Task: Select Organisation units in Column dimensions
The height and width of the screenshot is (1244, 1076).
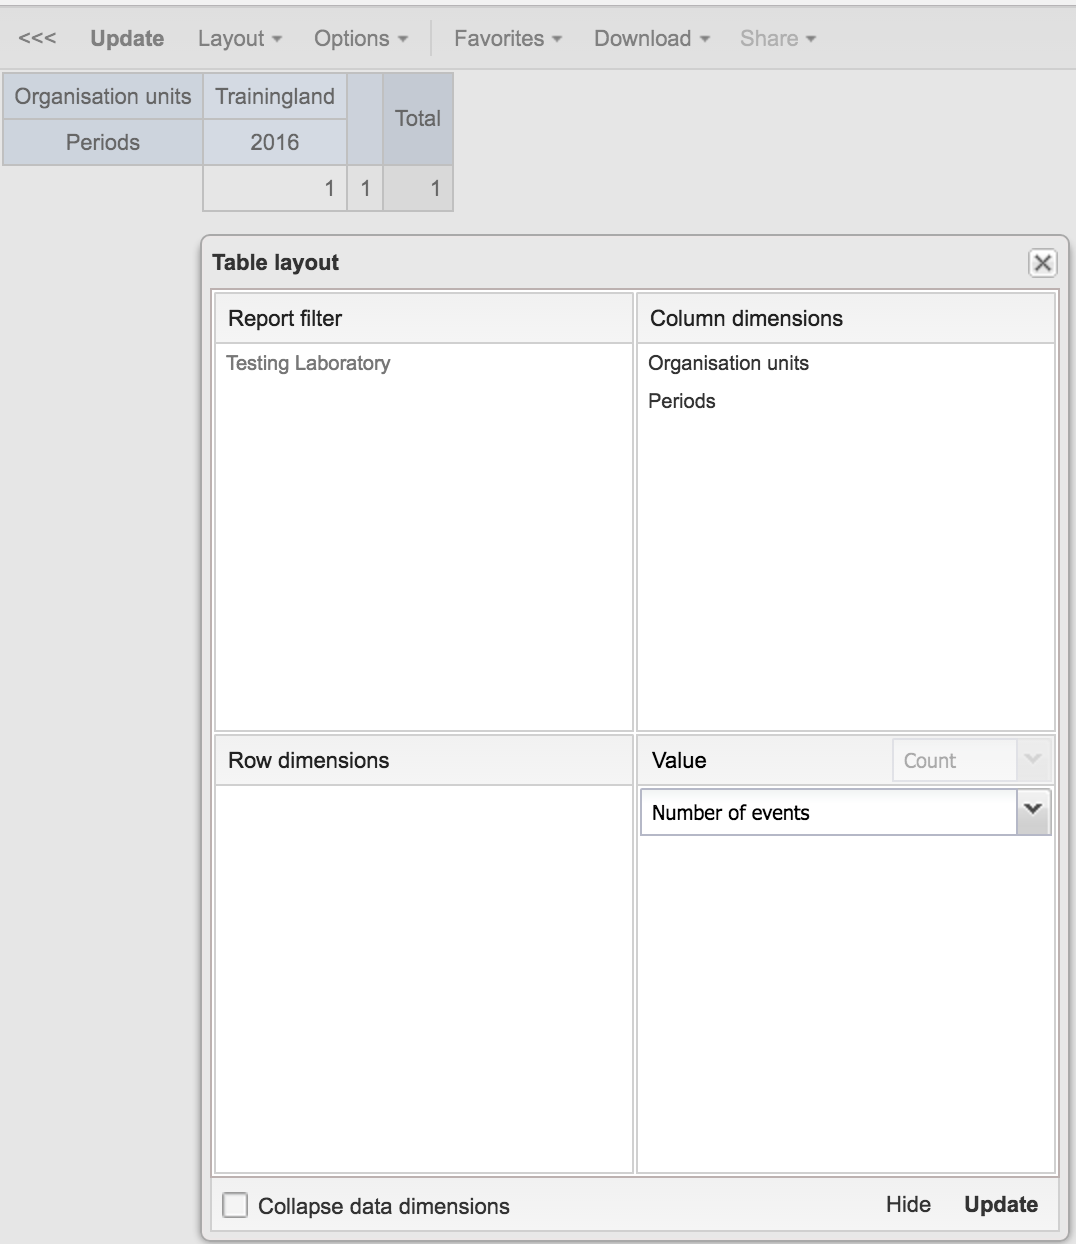Action: [728, 363]
